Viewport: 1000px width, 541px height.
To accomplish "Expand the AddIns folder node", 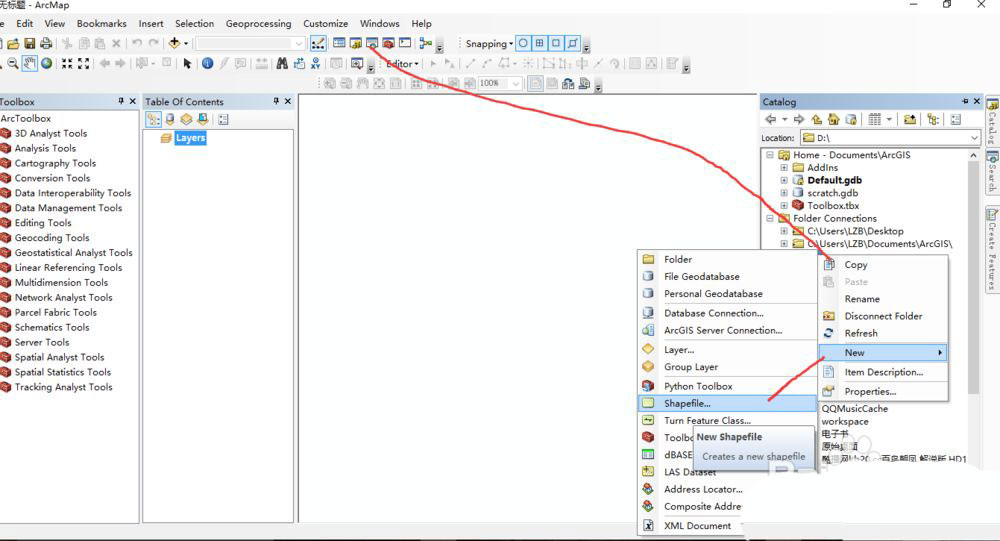I will (x=784, y=168).
